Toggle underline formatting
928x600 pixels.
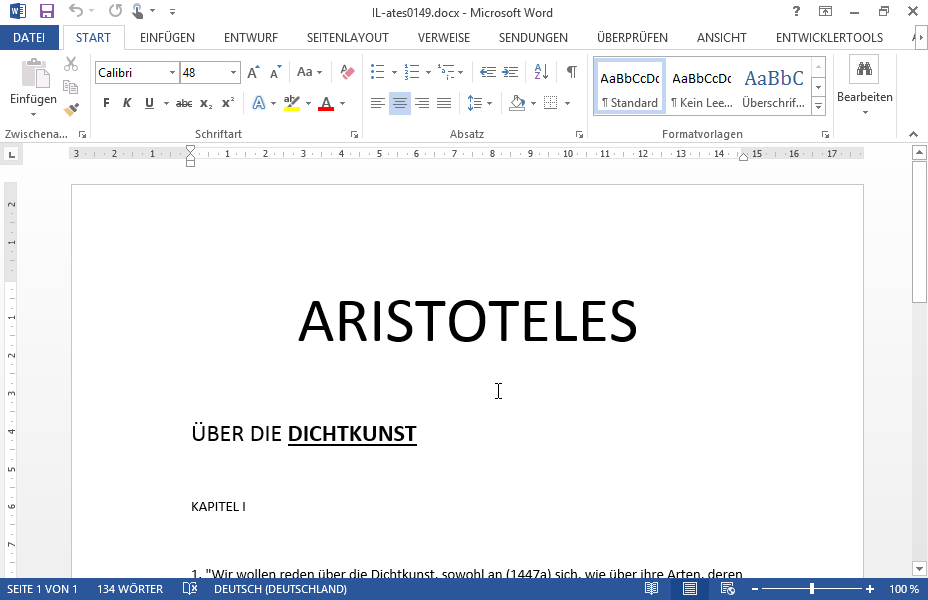coord(149,104)
